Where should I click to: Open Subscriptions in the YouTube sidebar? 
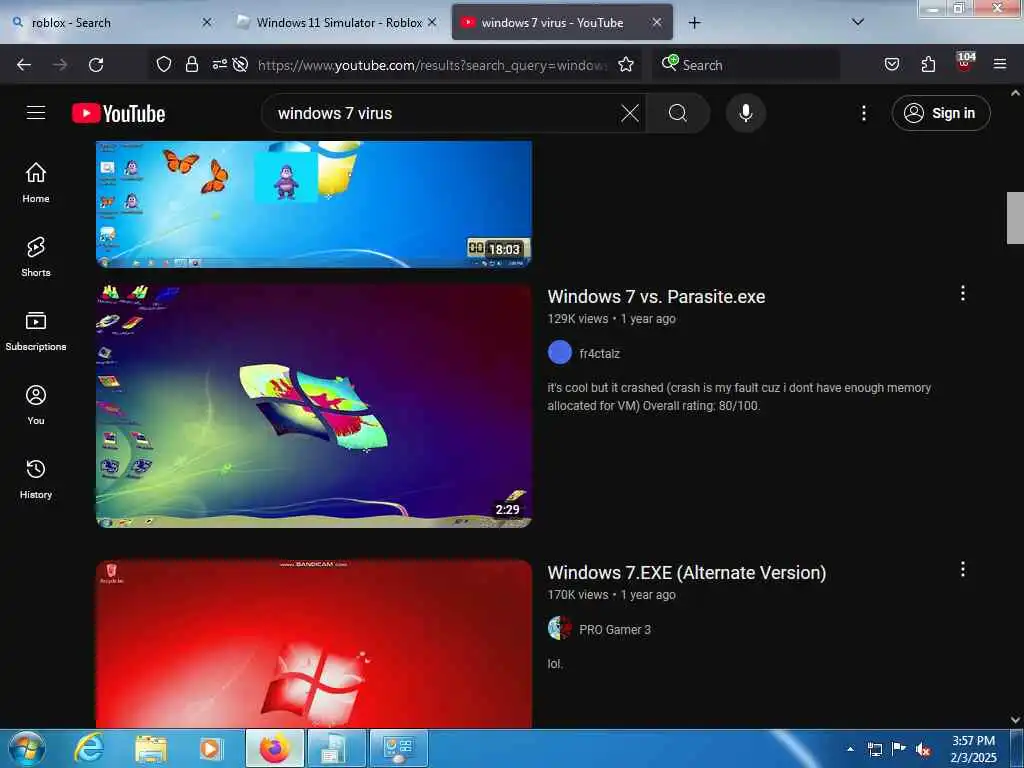(36, 331)
